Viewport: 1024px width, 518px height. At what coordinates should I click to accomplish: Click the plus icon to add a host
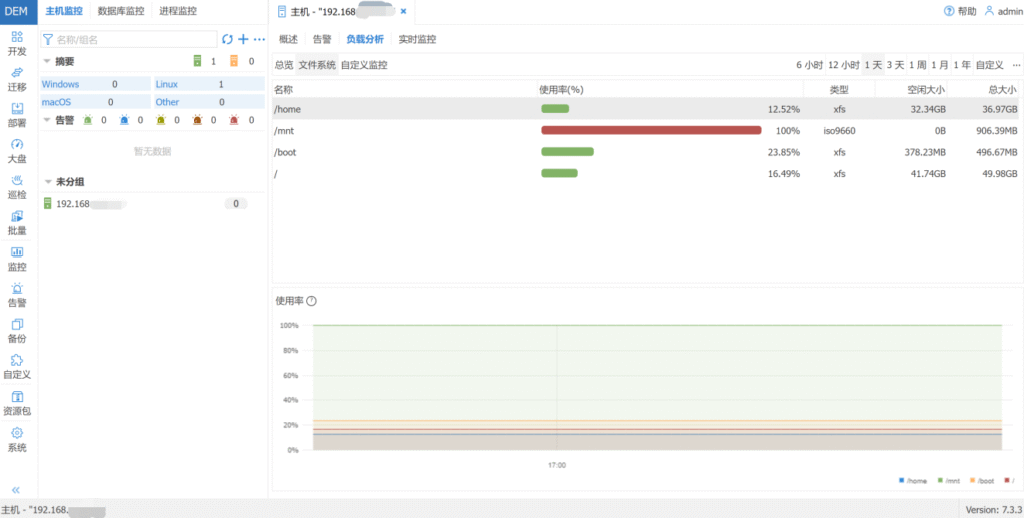coord(243,39)
